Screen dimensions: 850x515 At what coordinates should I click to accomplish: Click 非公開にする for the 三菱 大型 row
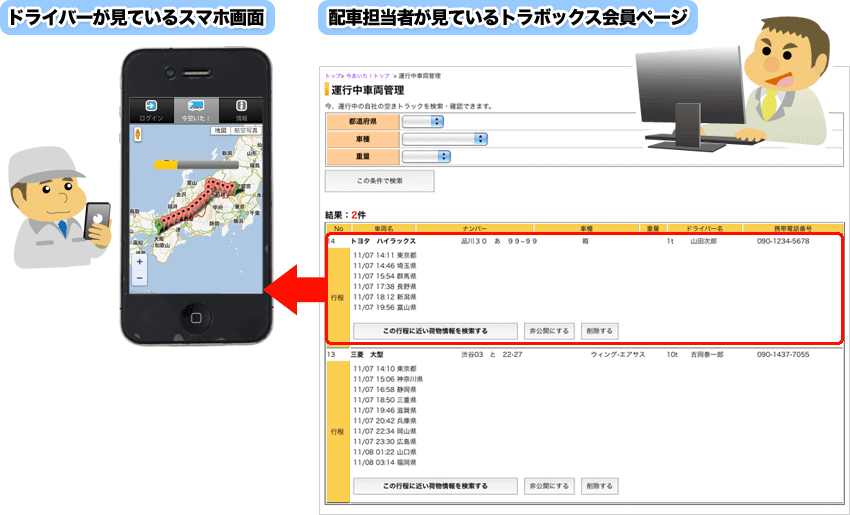pos(549,486)
